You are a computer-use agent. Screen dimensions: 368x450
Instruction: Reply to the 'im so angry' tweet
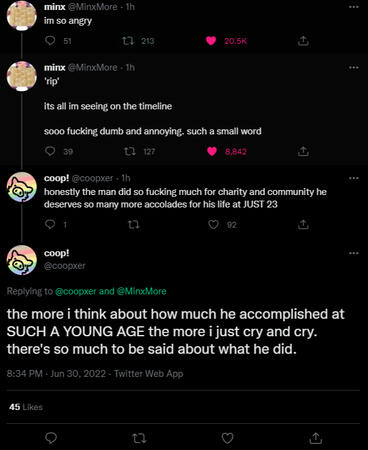(50, 41)
